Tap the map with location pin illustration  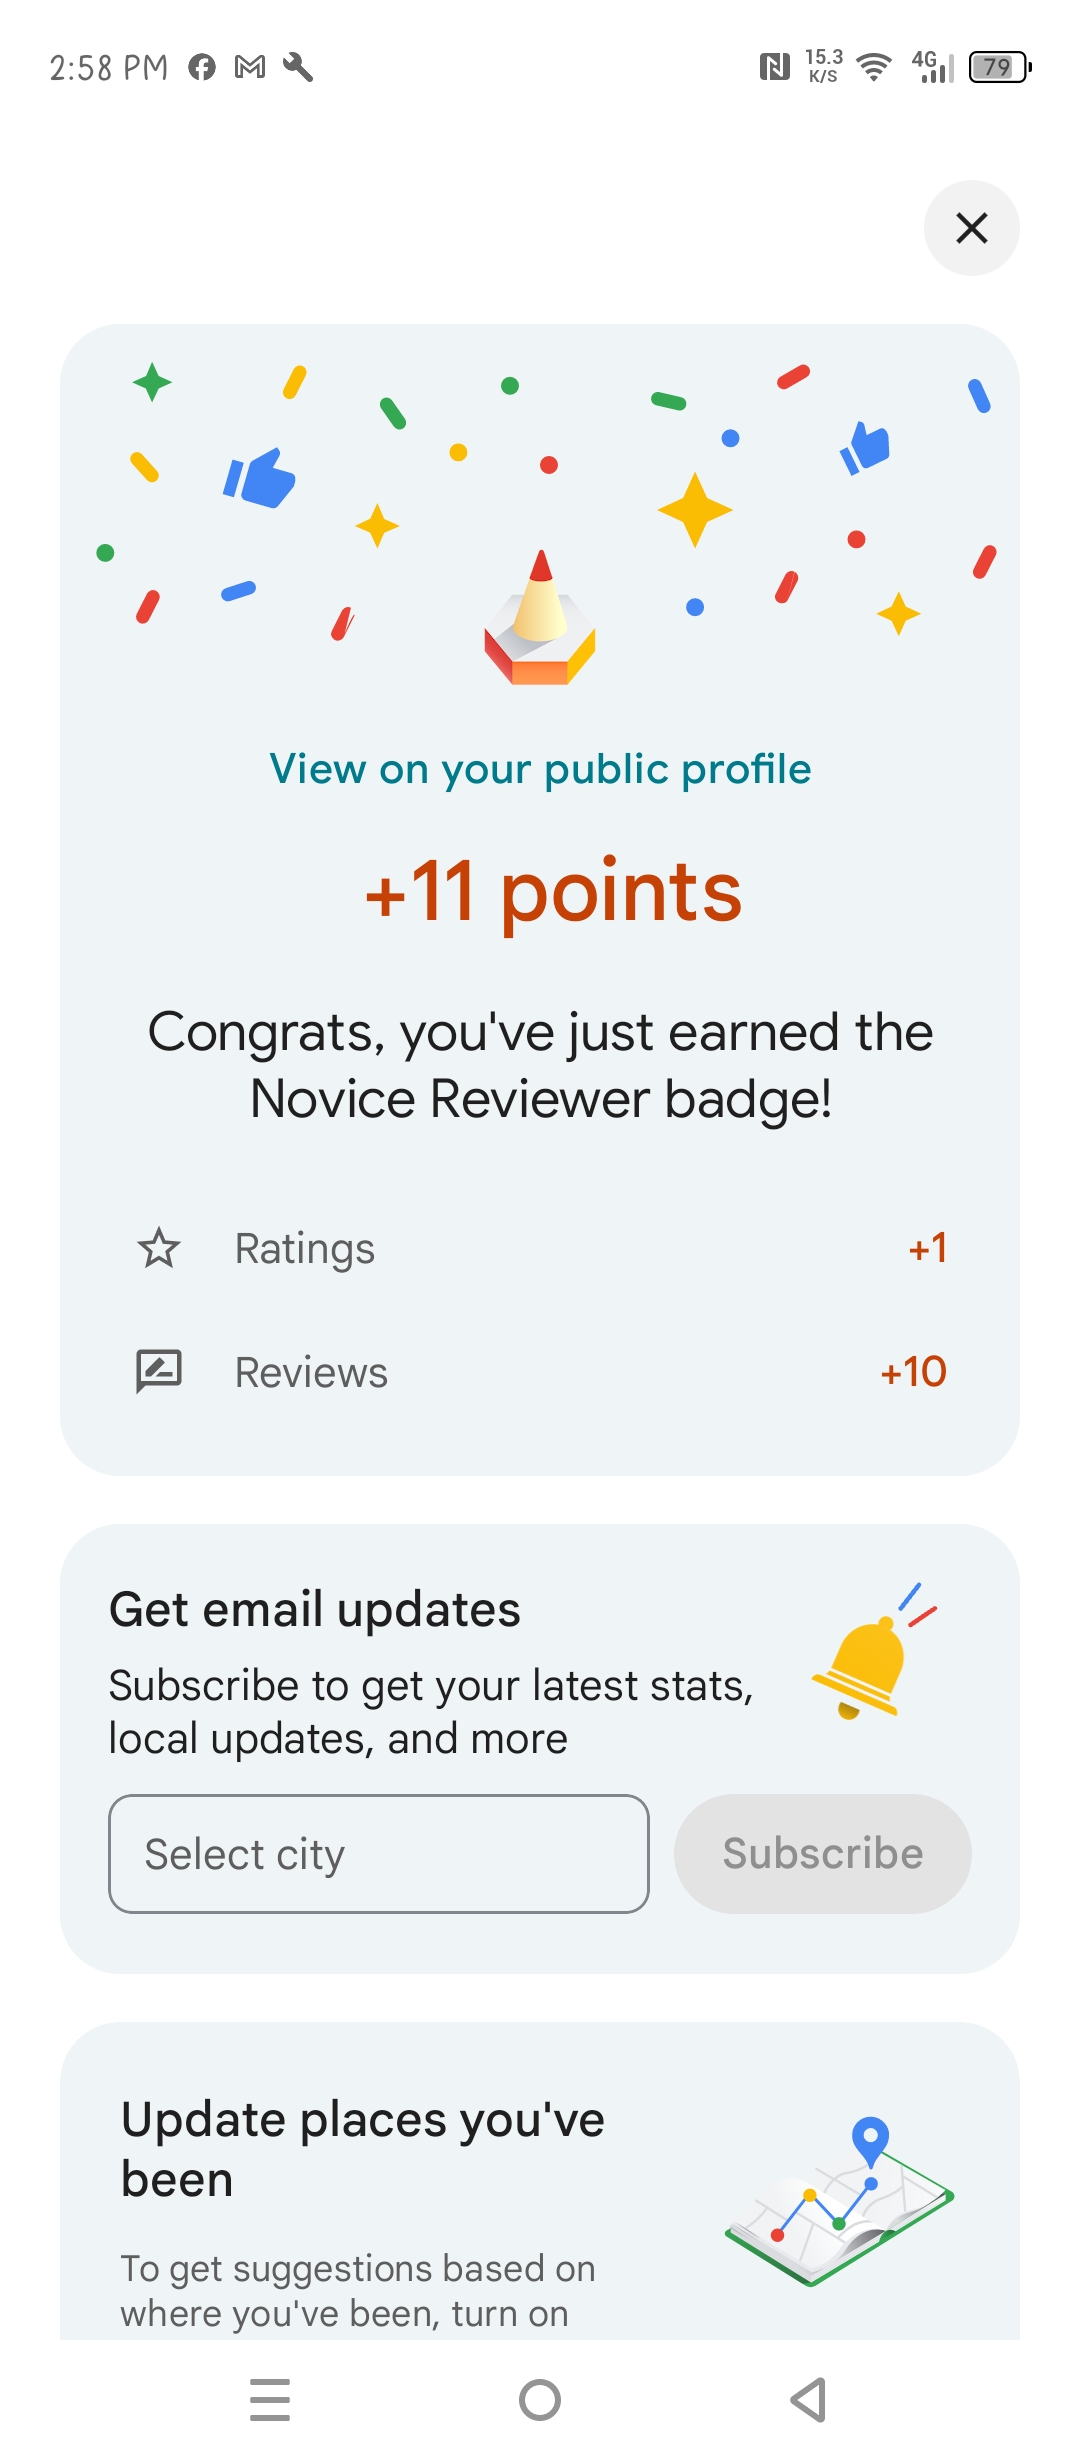point(840,2200)
